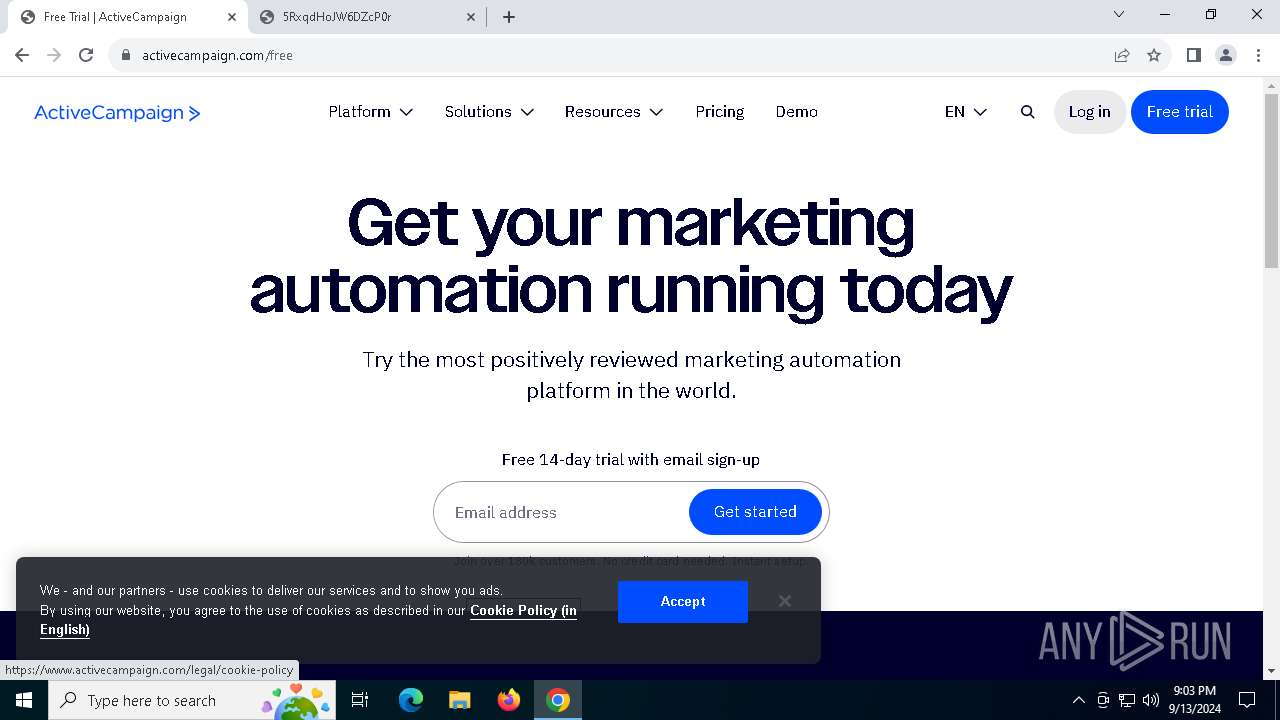1280x720 pixels.
Task: Click the Log in button
Action: pos(1089,112)
